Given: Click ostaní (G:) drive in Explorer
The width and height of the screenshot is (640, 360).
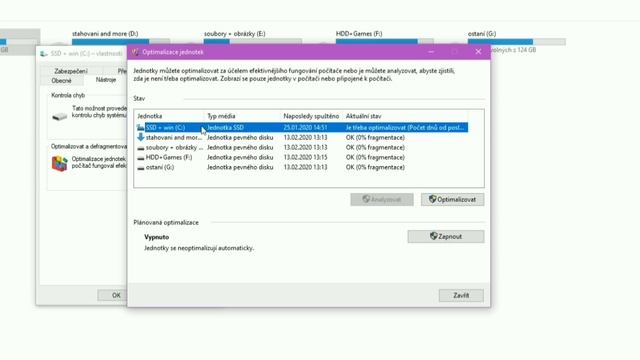Looking at the screenshot, I should [516, 41].
